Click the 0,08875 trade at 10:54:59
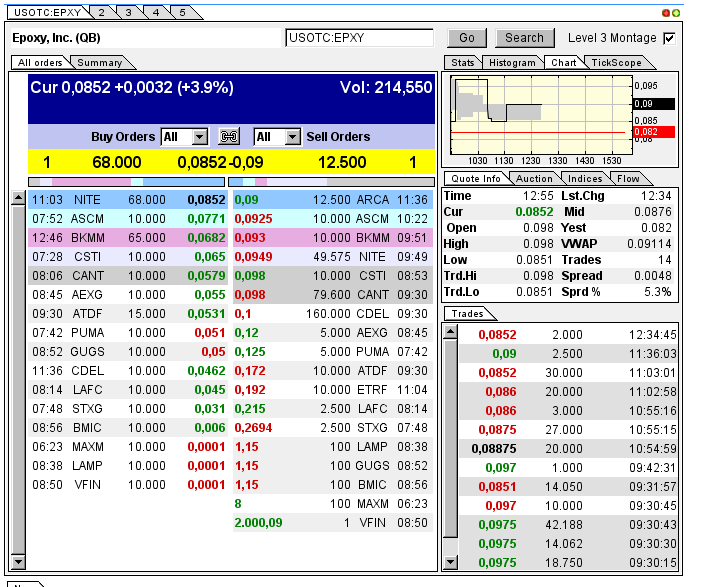Image resolution: width=717 pixels, height=587 pixels. (568, 449)
